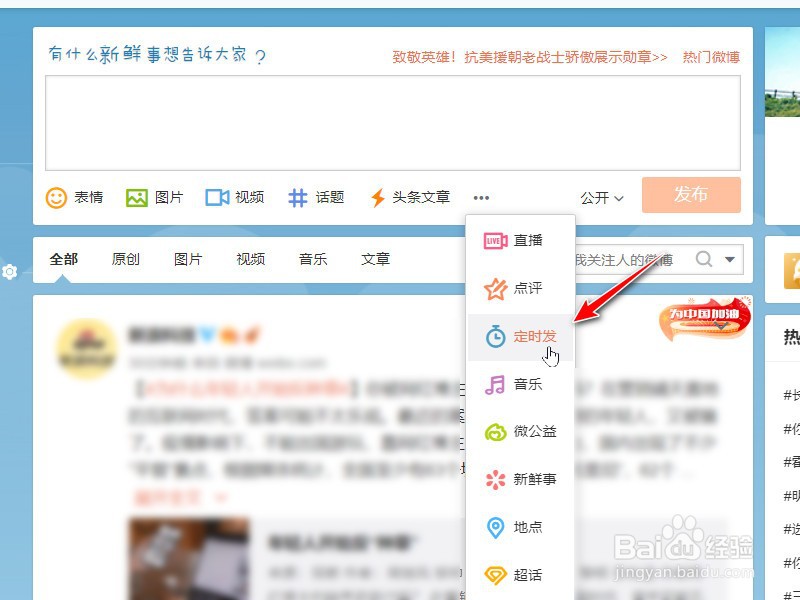This screenshot has width=800, height=600.
Task: Click the timer clock icon
Action: coord(495,336)
